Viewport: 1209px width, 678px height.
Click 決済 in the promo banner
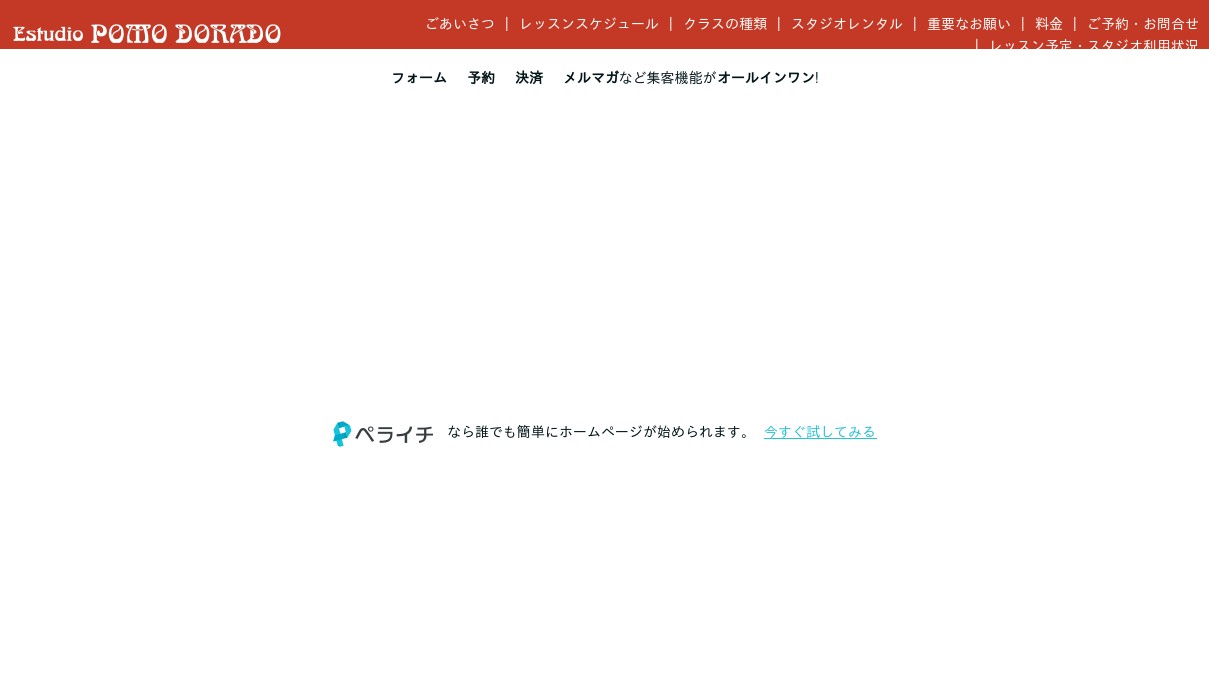(529, 78)
